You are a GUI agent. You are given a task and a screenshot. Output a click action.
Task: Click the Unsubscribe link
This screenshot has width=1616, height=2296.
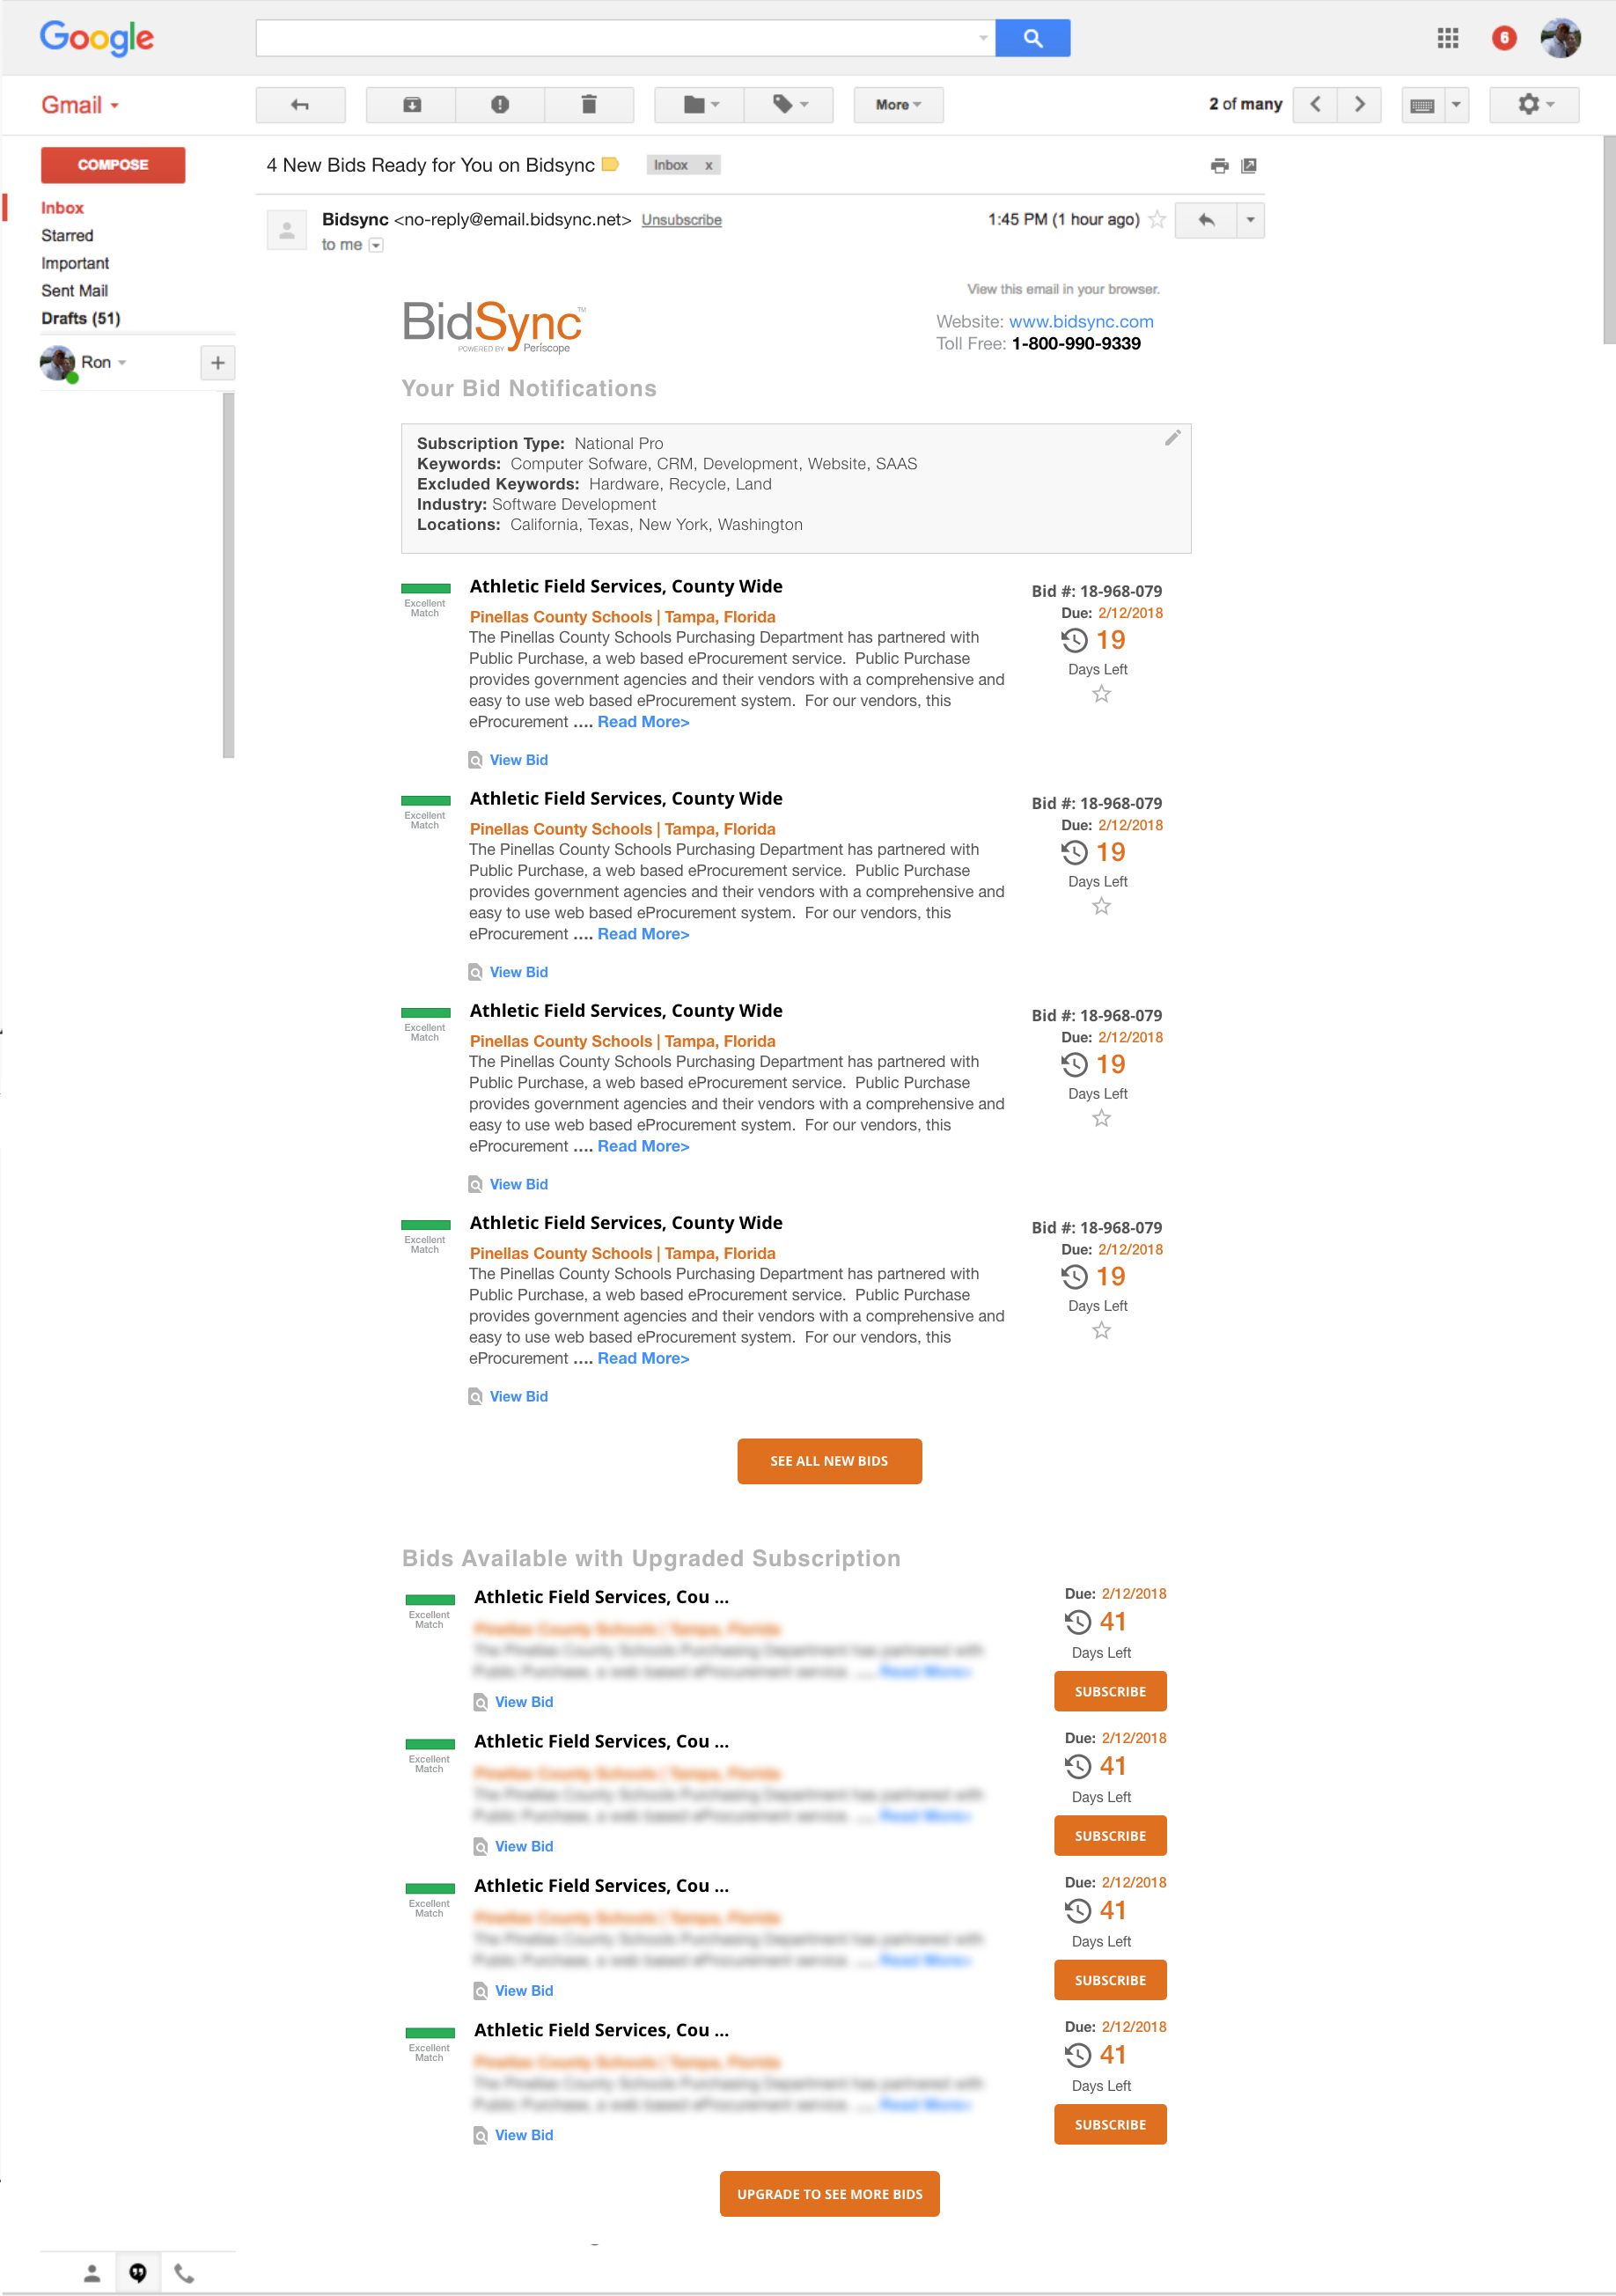tap(681, 220)
